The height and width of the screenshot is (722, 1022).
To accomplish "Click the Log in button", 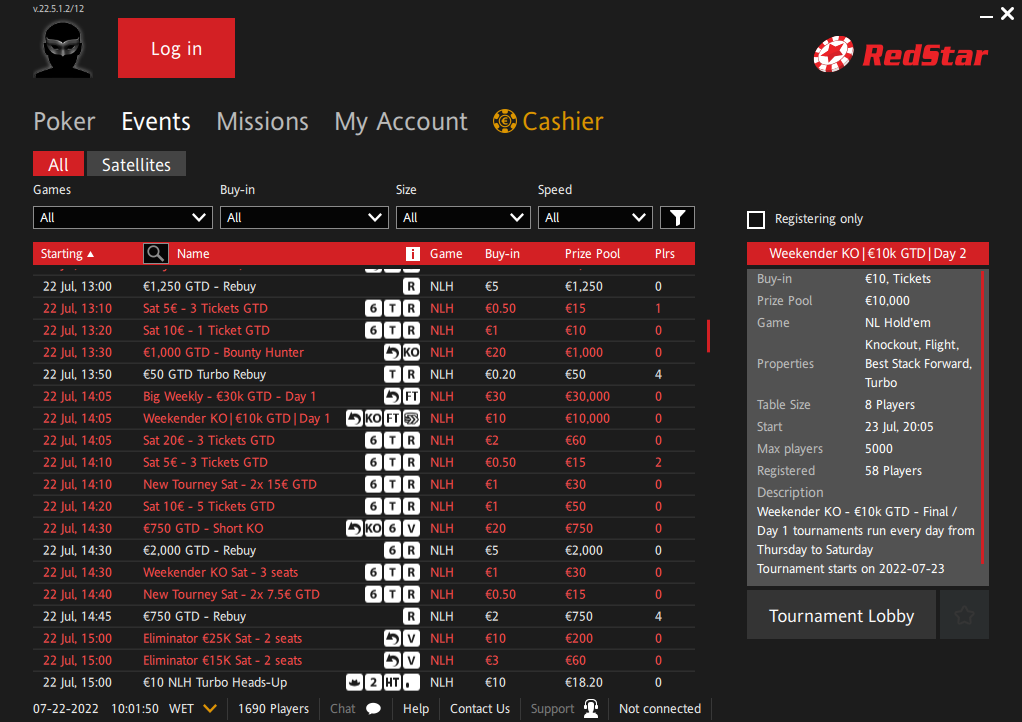I will pyautogui.click(x=176, y=48).
